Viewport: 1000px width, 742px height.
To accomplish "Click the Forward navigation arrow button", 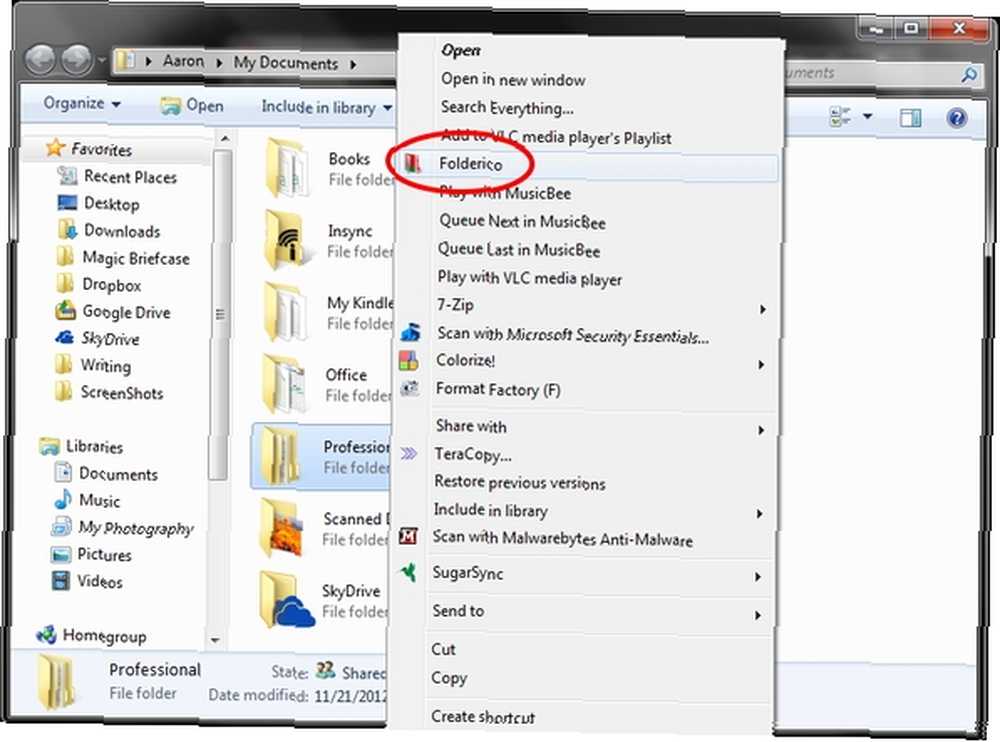I will pyautogui.click(x=77, y=60).
